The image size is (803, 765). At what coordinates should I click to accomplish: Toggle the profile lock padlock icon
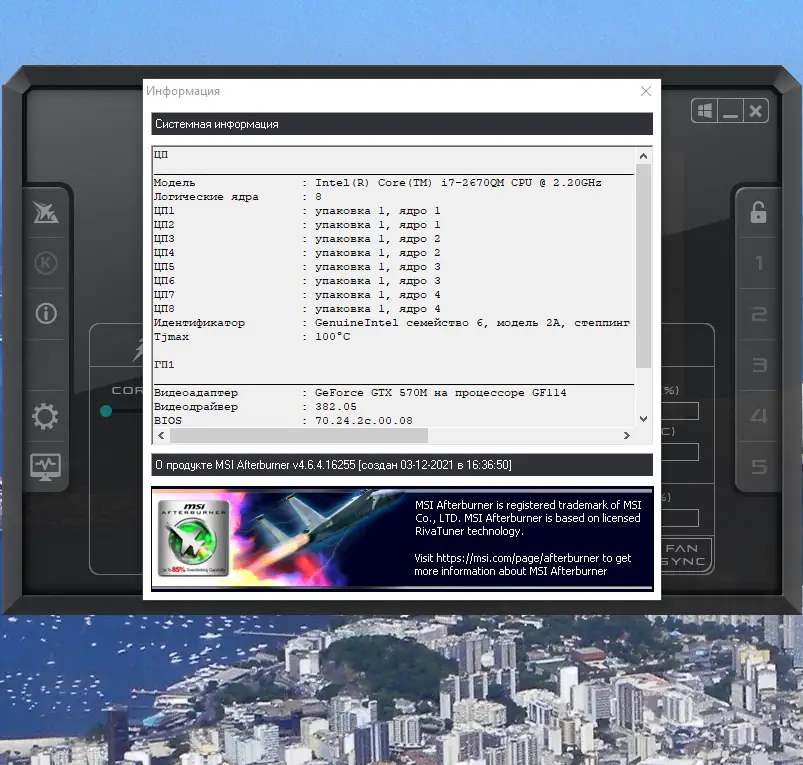[x=758, y=212]
